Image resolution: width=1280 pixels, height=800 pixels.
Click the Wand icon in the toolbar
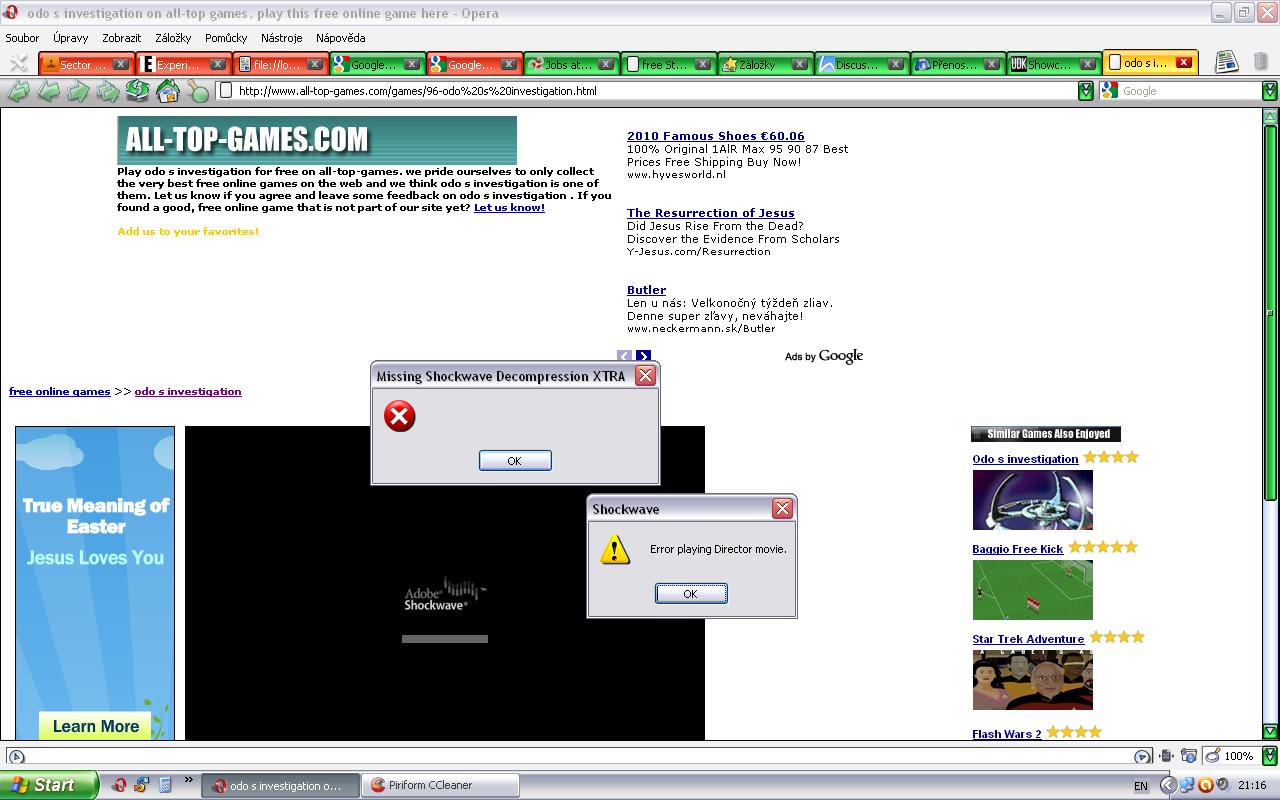(198, 92)
